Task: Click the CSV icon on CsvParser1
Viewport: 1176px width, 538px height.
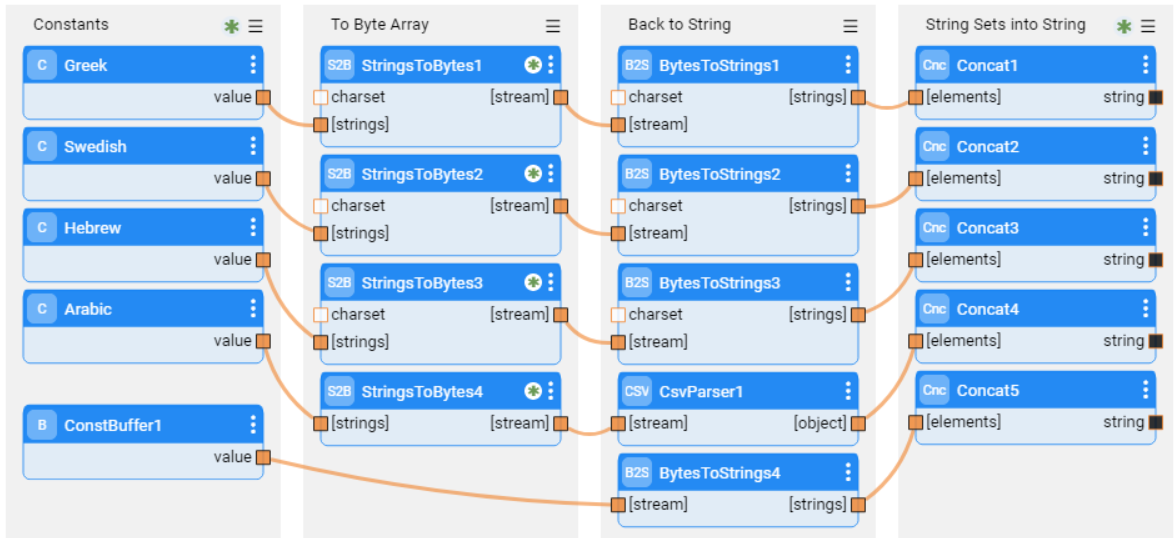Action: coord(637,392)
